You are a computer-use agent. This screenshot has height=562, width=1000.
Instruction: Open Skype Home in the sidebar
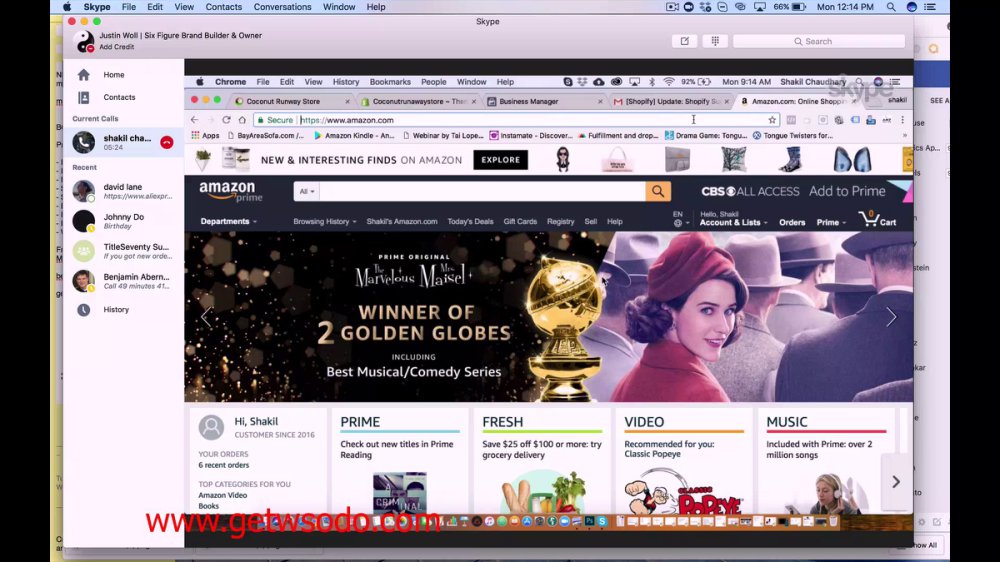point(114,75)
